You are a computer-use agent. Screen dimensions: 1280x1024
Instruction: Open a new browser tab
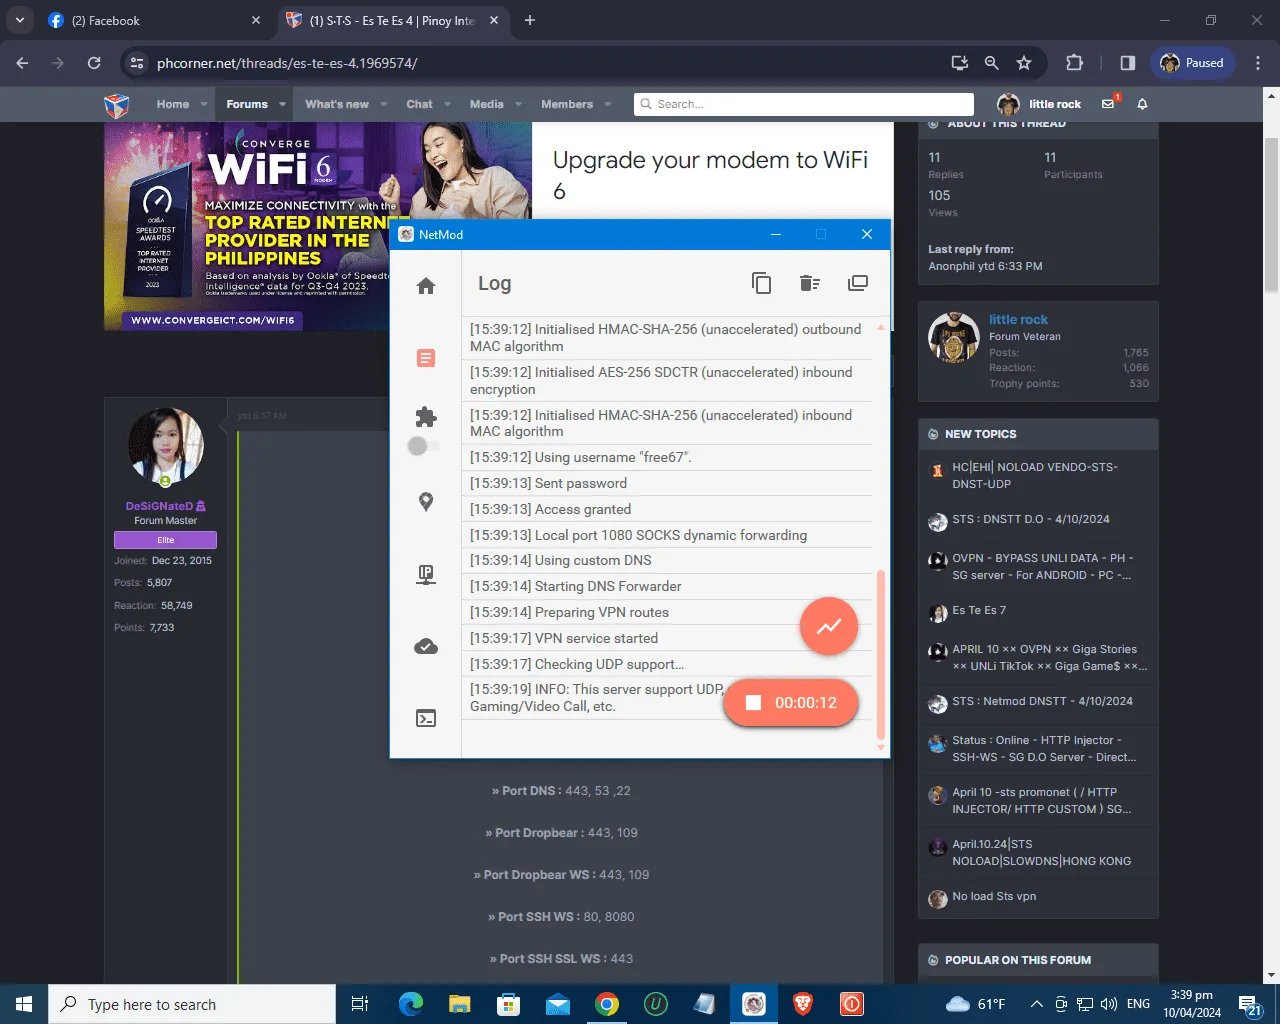530,20
